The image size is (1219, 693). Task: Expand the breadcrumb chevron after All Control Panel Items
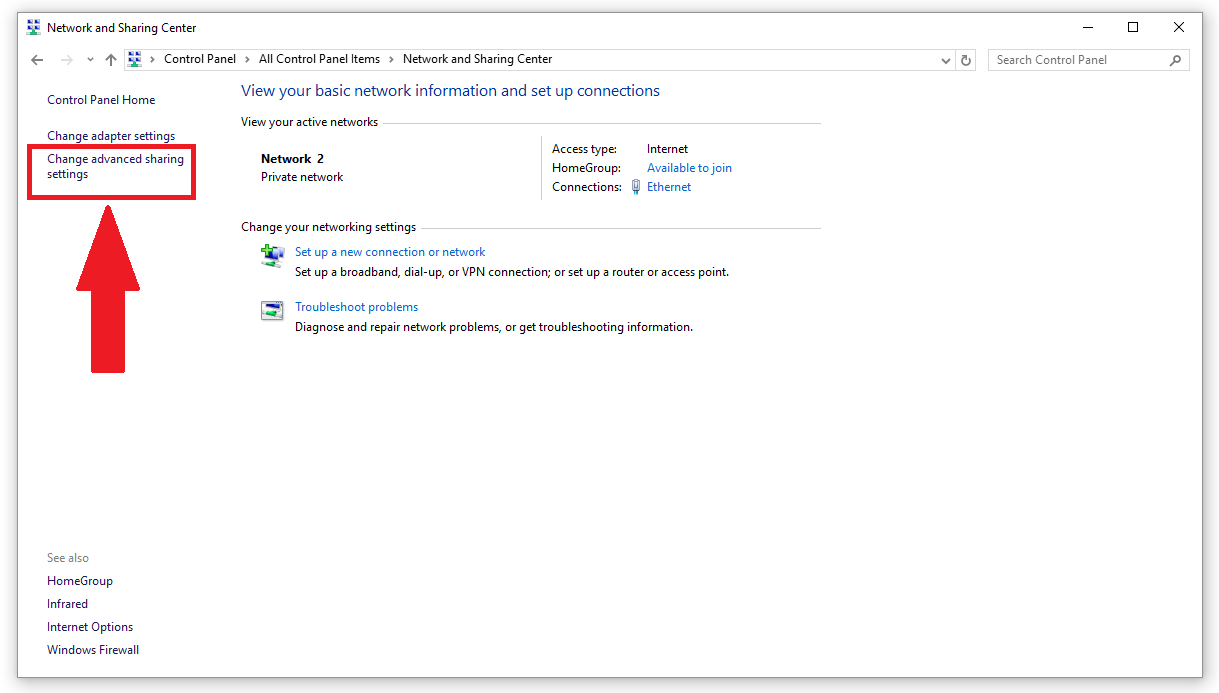point(392,59)
